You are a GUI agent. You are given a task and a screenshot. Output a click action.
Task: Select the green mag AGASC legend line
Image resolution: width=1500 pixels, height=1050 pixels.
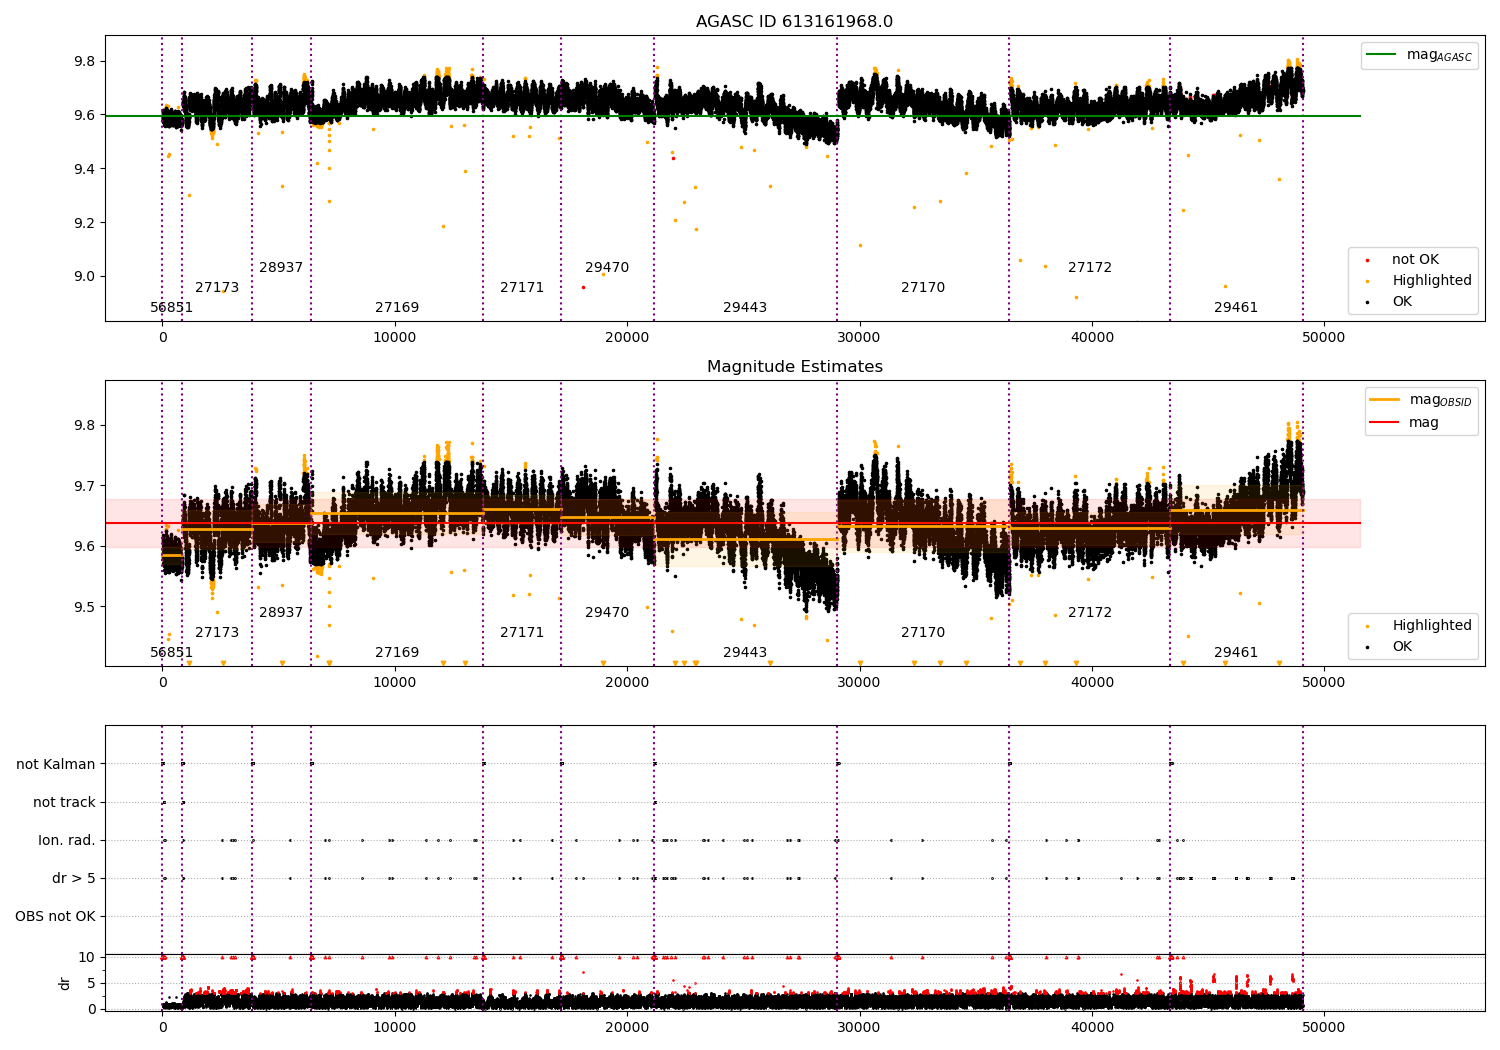(1382, 55)
